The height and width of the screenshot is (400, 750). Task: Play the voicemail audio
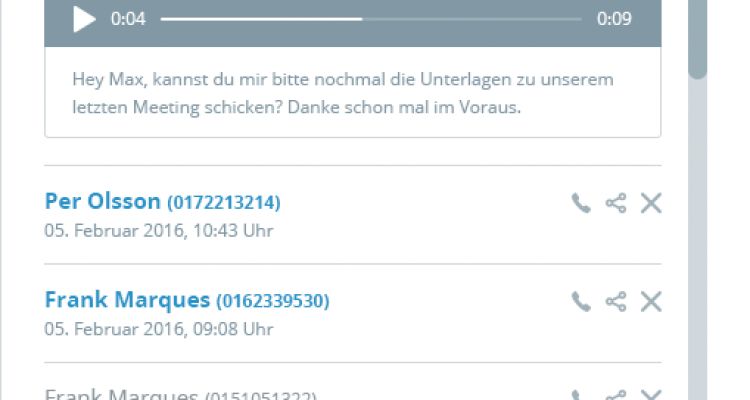coord(84,19)
